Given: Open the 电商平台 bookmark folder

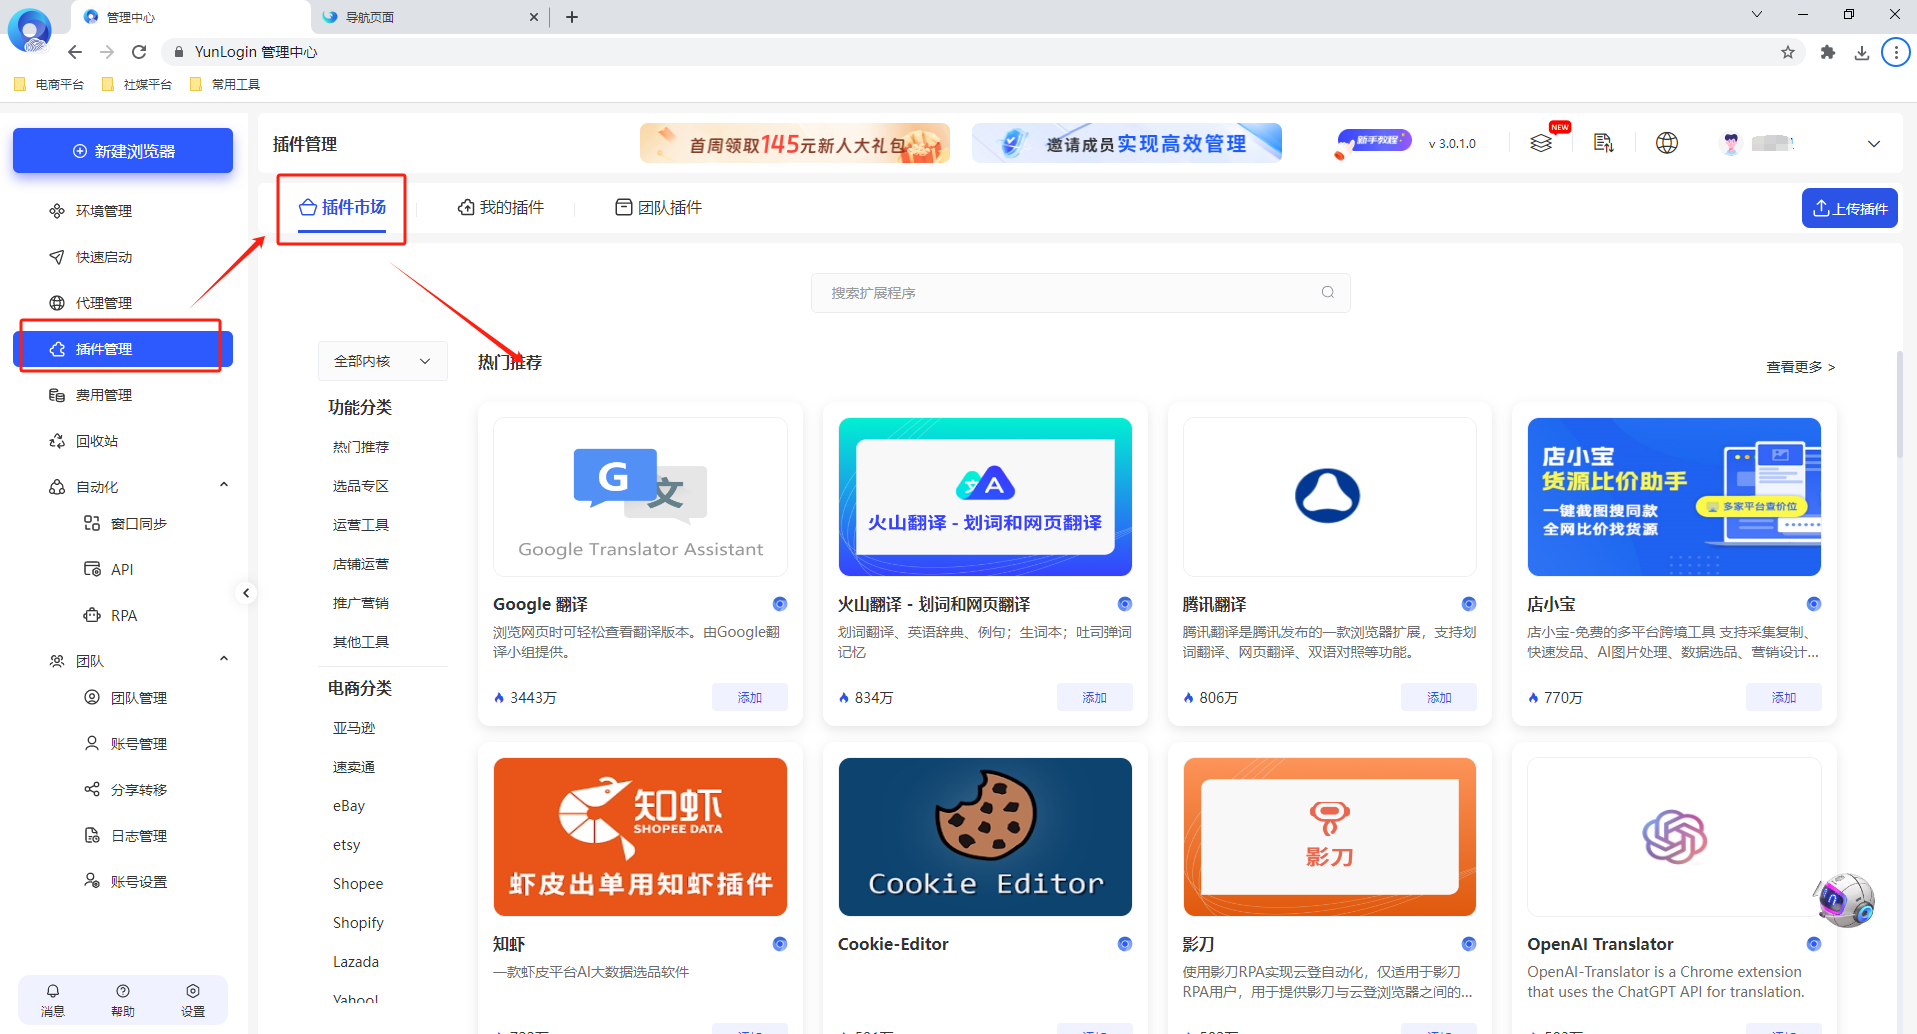Looking at the screenshot, I should (x=50, y=85).
